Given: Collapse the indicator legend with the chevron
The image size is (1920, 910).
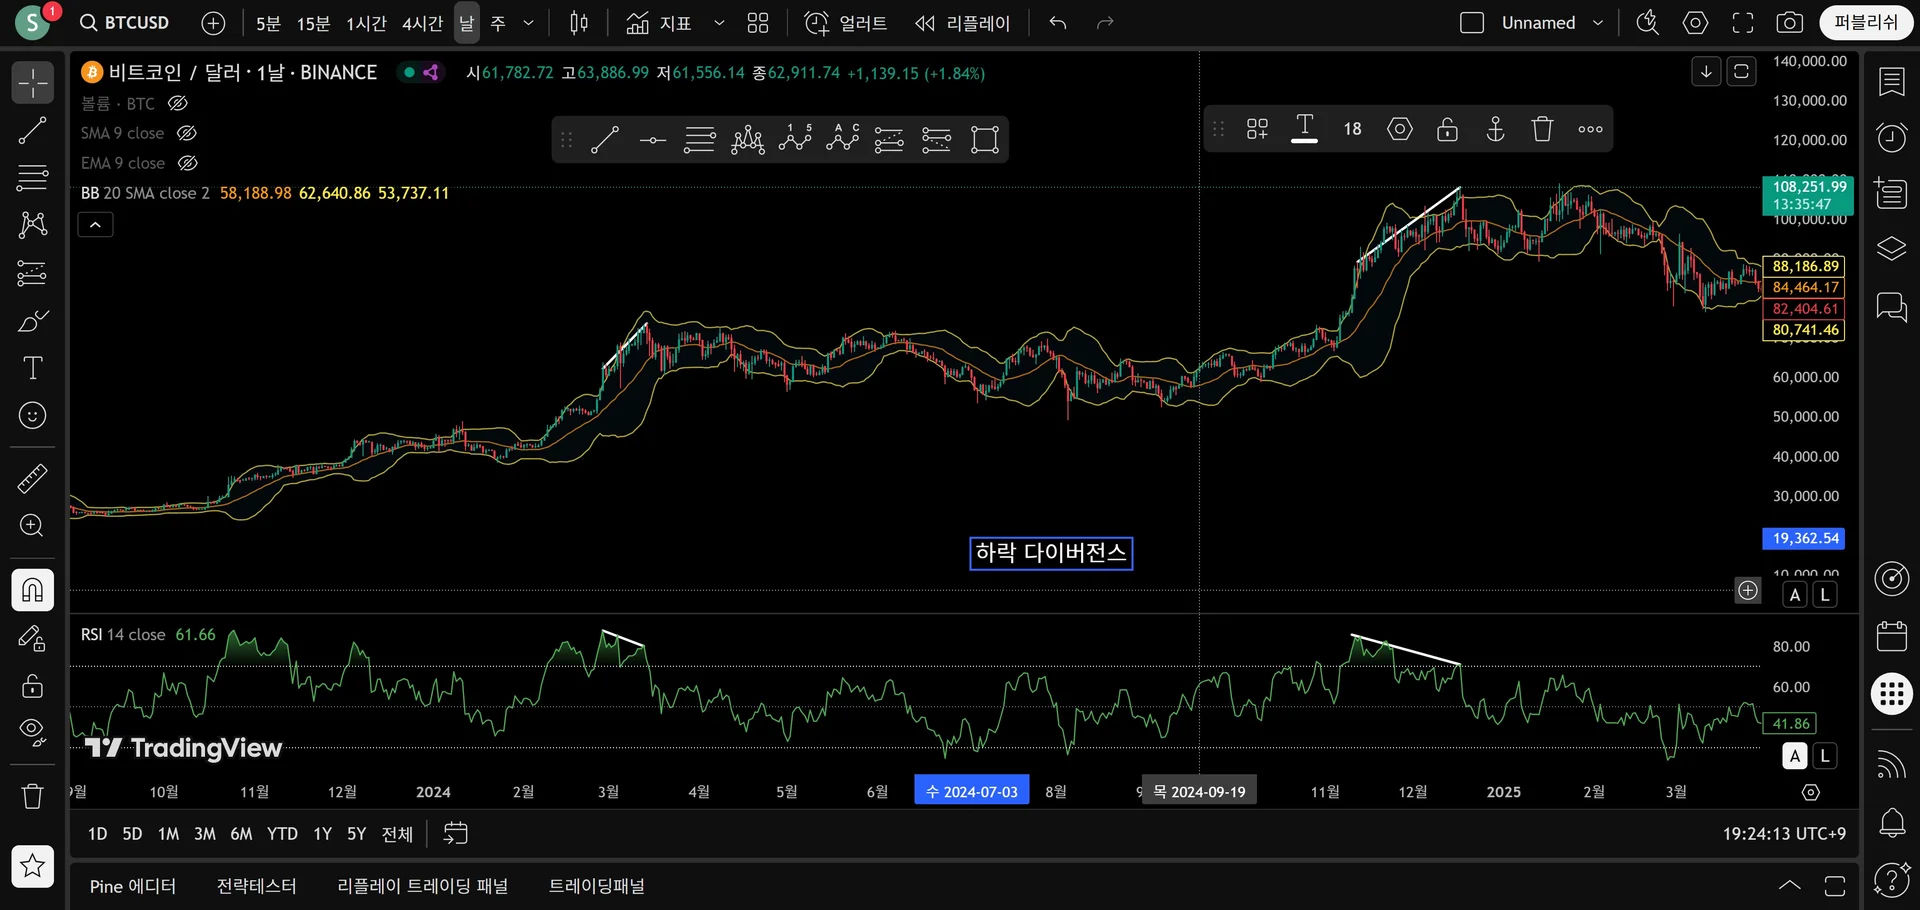Looking at the screenshot, I should pyautogui.click(x=95, y=225).
